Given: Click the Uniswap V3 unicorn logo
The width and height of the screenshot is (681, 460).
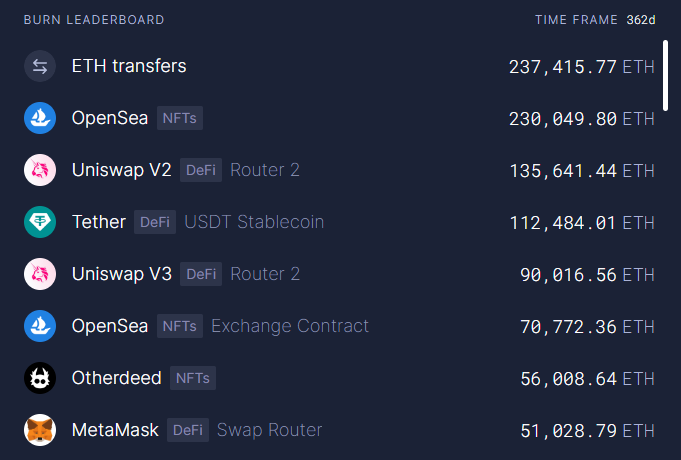Looking at the screenshot, I should pyautogui.click(x=40, y=274).
